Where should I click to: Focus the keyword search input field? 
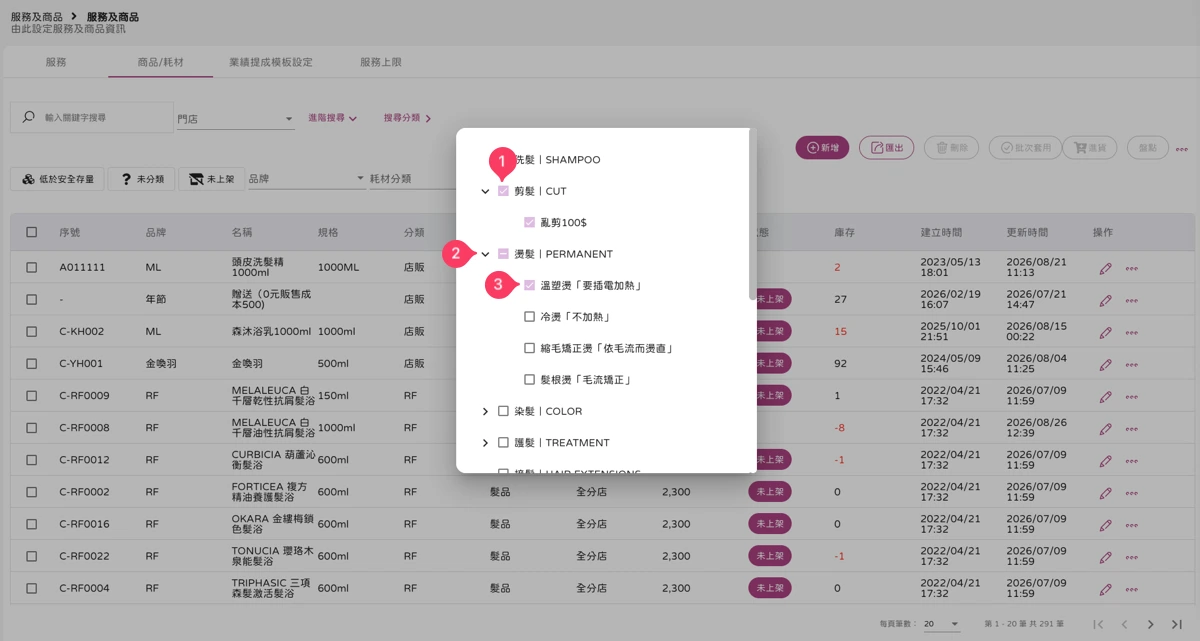coord(105,118)
